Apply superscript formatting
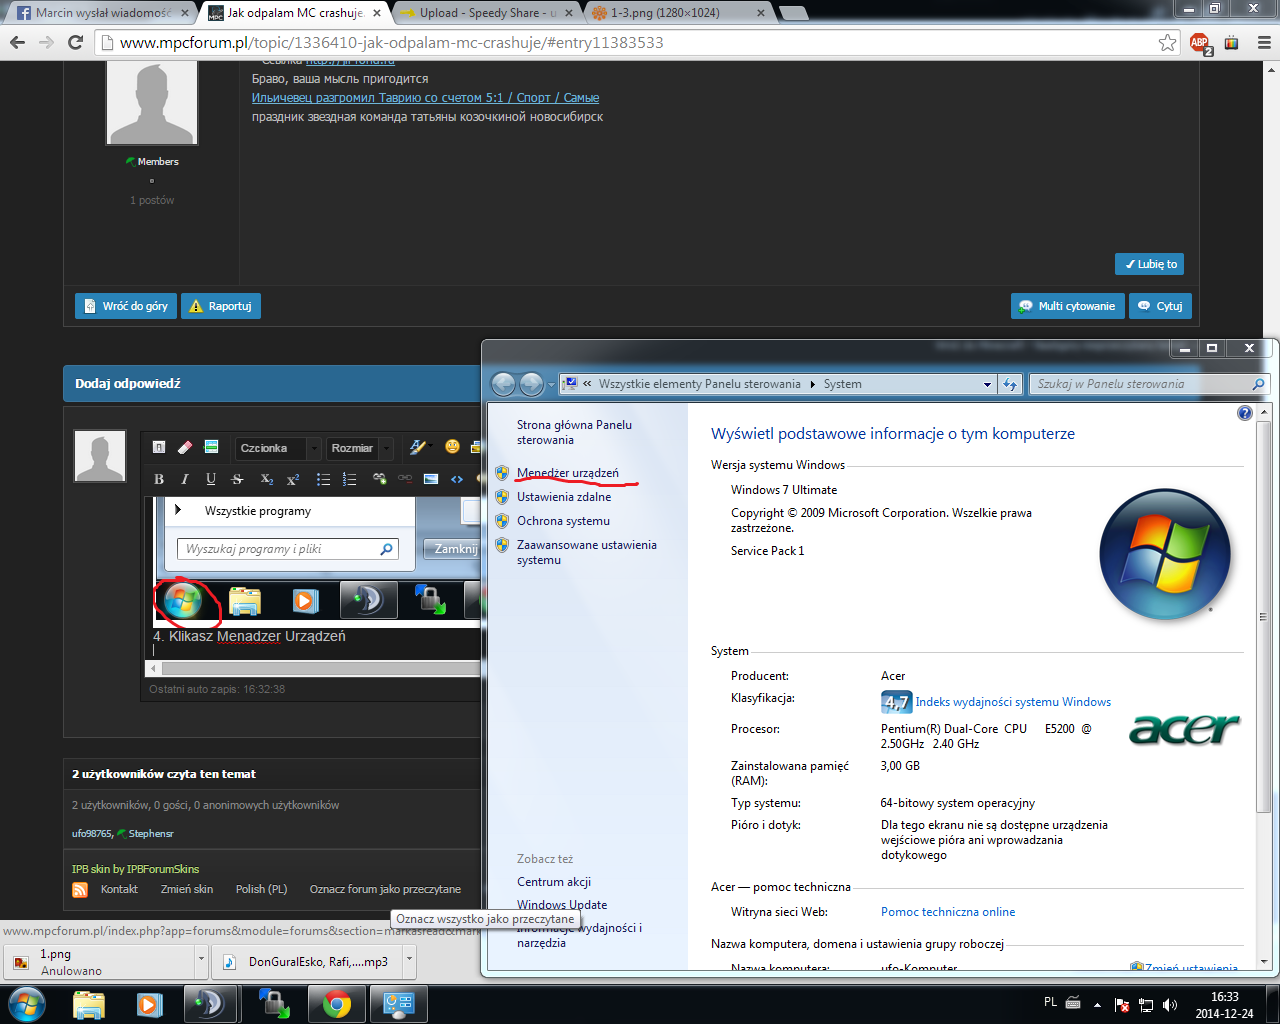The width and height of the screenshot is (1280, 1024). click(293, 479)
